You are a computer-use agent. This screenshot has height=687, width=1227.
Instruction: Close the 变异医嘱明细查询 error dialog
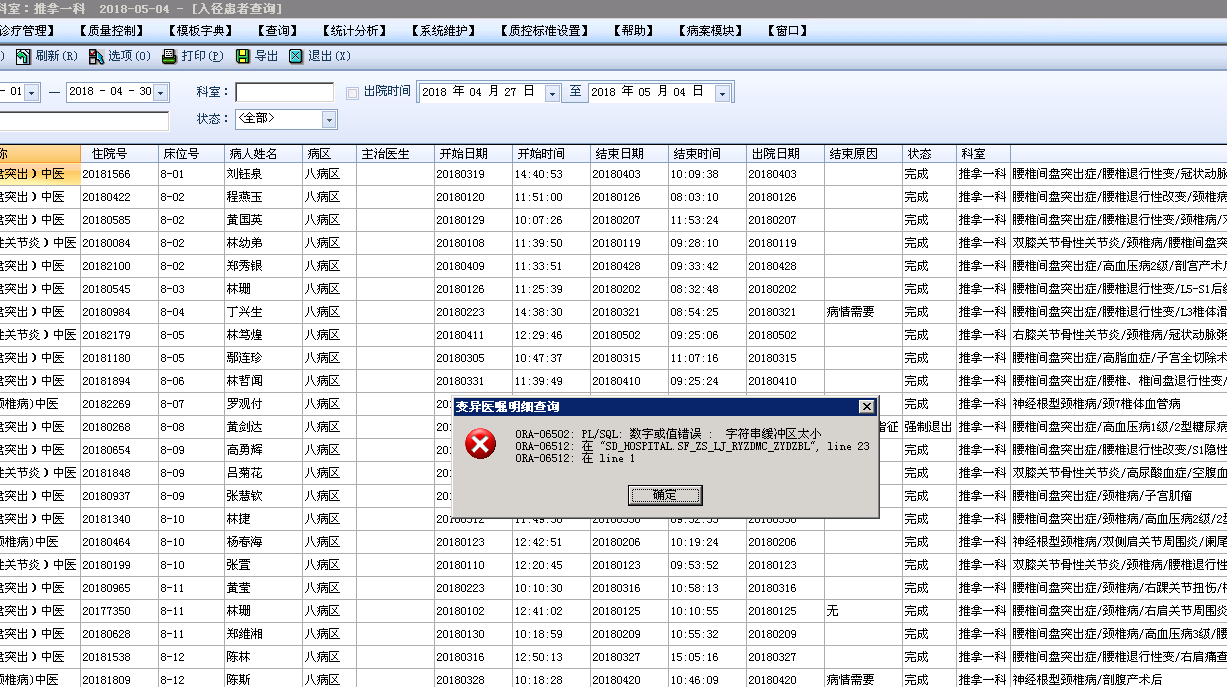click(866, 407)
